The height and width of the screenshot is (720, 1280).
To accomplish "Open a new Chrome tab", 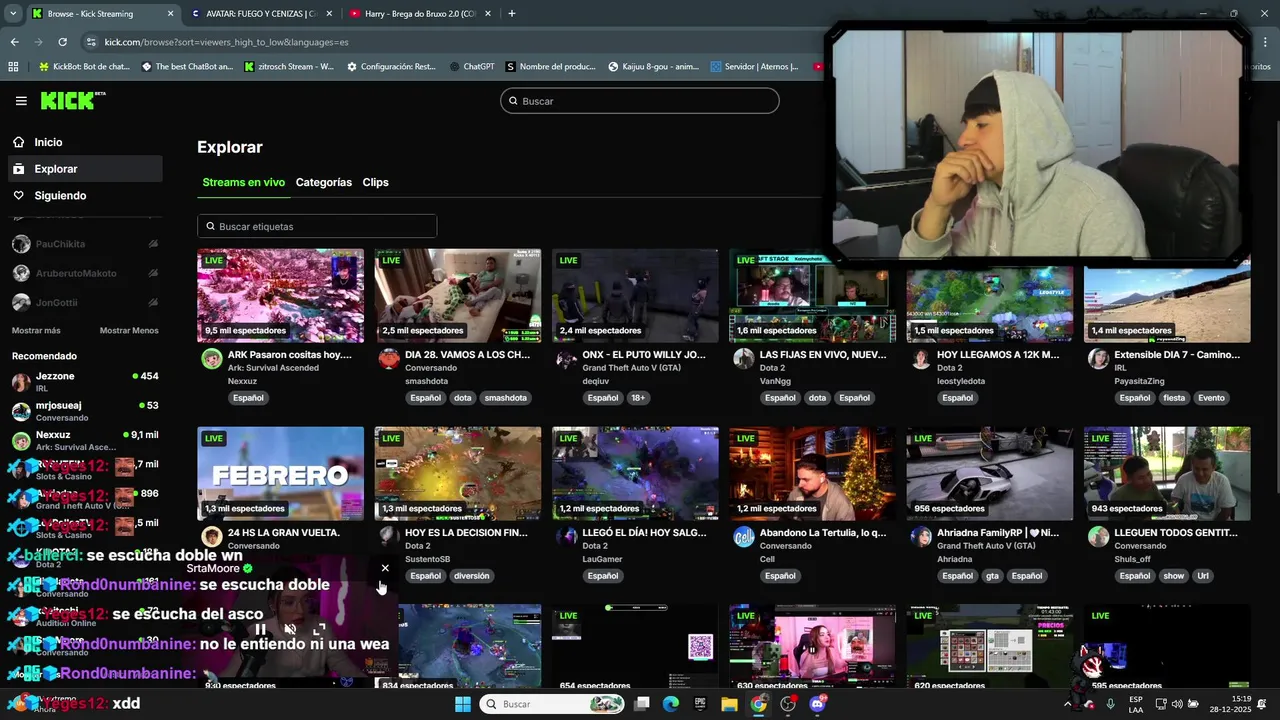I will tap(512, 14).
